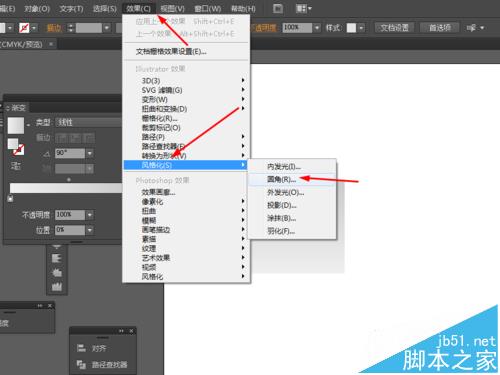Expand the 扭曲和变换(D) submenu
The image size is (500, 375).
186,109
